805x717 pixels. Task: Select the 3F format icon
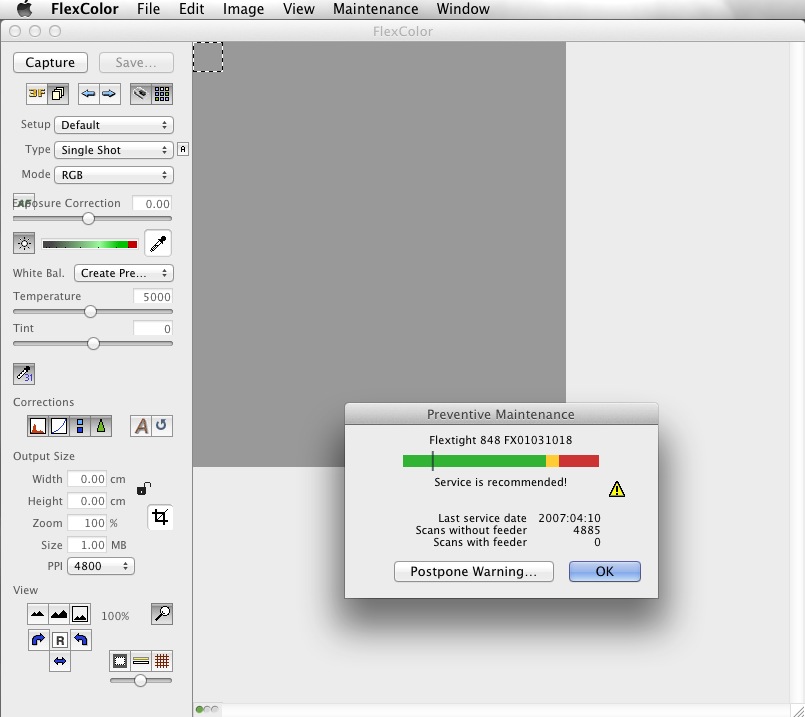(37, 94)
